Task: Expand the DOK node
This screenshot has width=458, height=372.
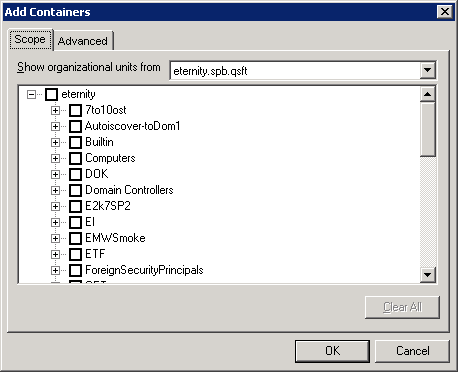Action: click(x=55, y=174)
